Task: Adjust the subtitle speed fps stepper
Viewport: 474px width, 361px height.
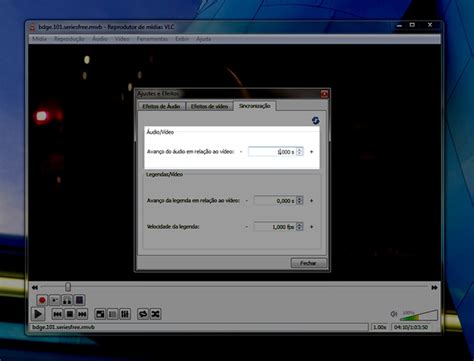Action: coord(299,227)
